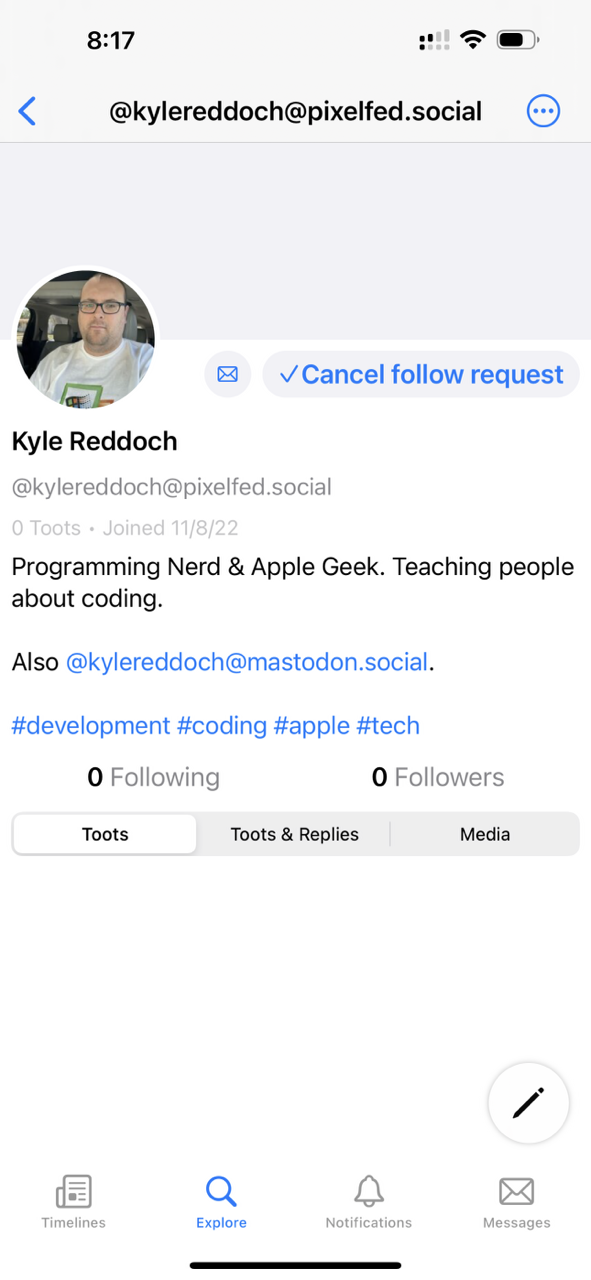View the 0 Followers list

tap(438, 777)
